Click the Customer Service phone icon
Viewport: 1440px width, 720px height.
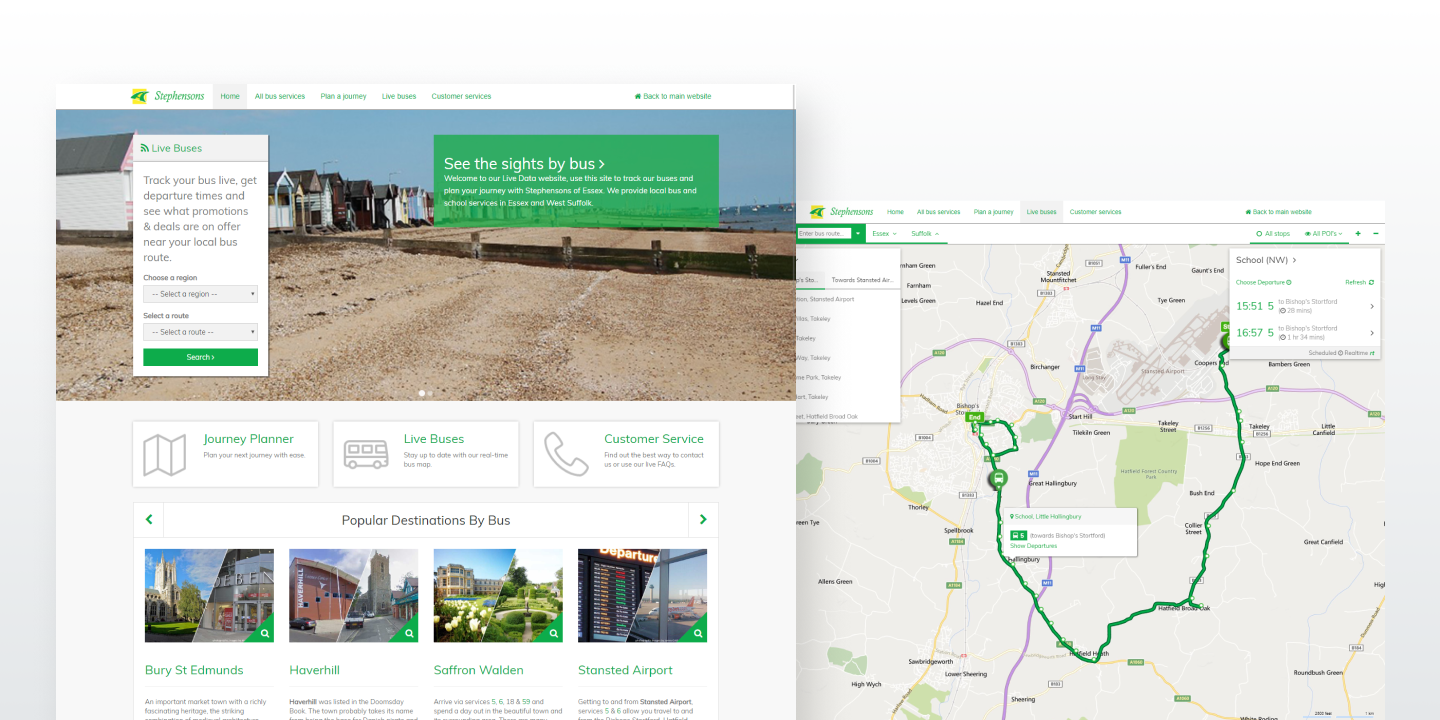click(x=566, y=454)
